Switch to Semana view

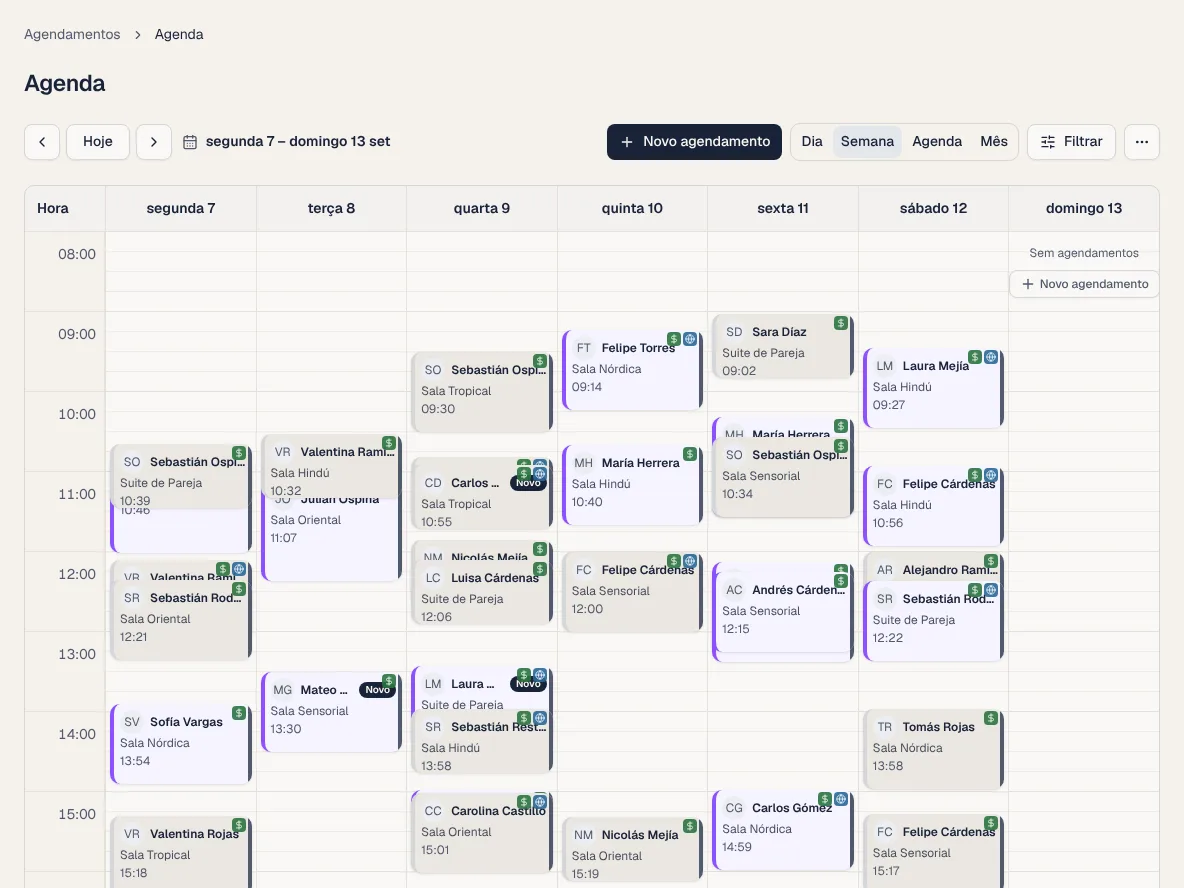tap(867, 142)
